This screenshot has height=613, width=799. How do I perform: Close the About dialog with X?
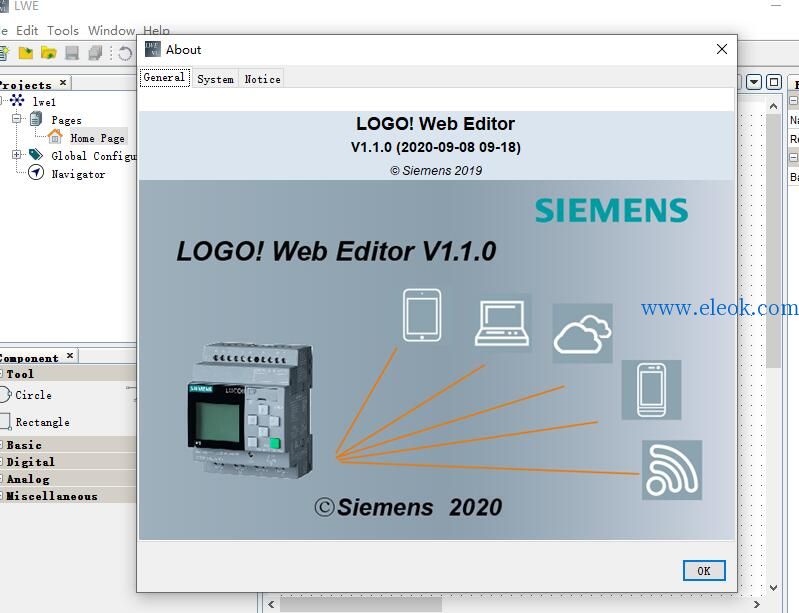tap(722, 49)
